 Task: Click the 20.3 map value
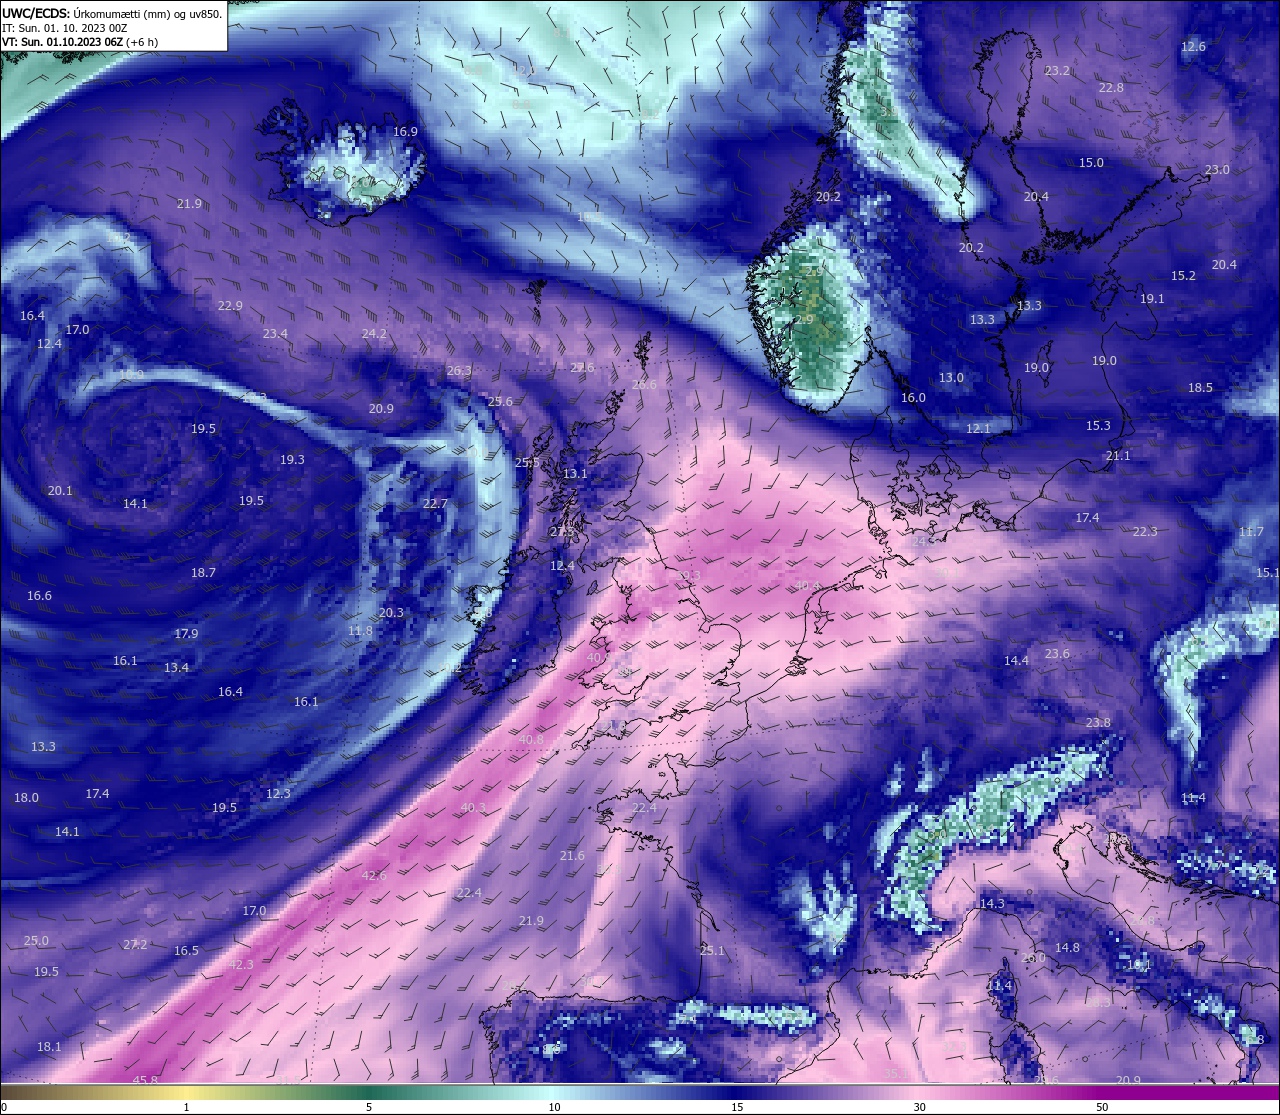coord(391,613)
